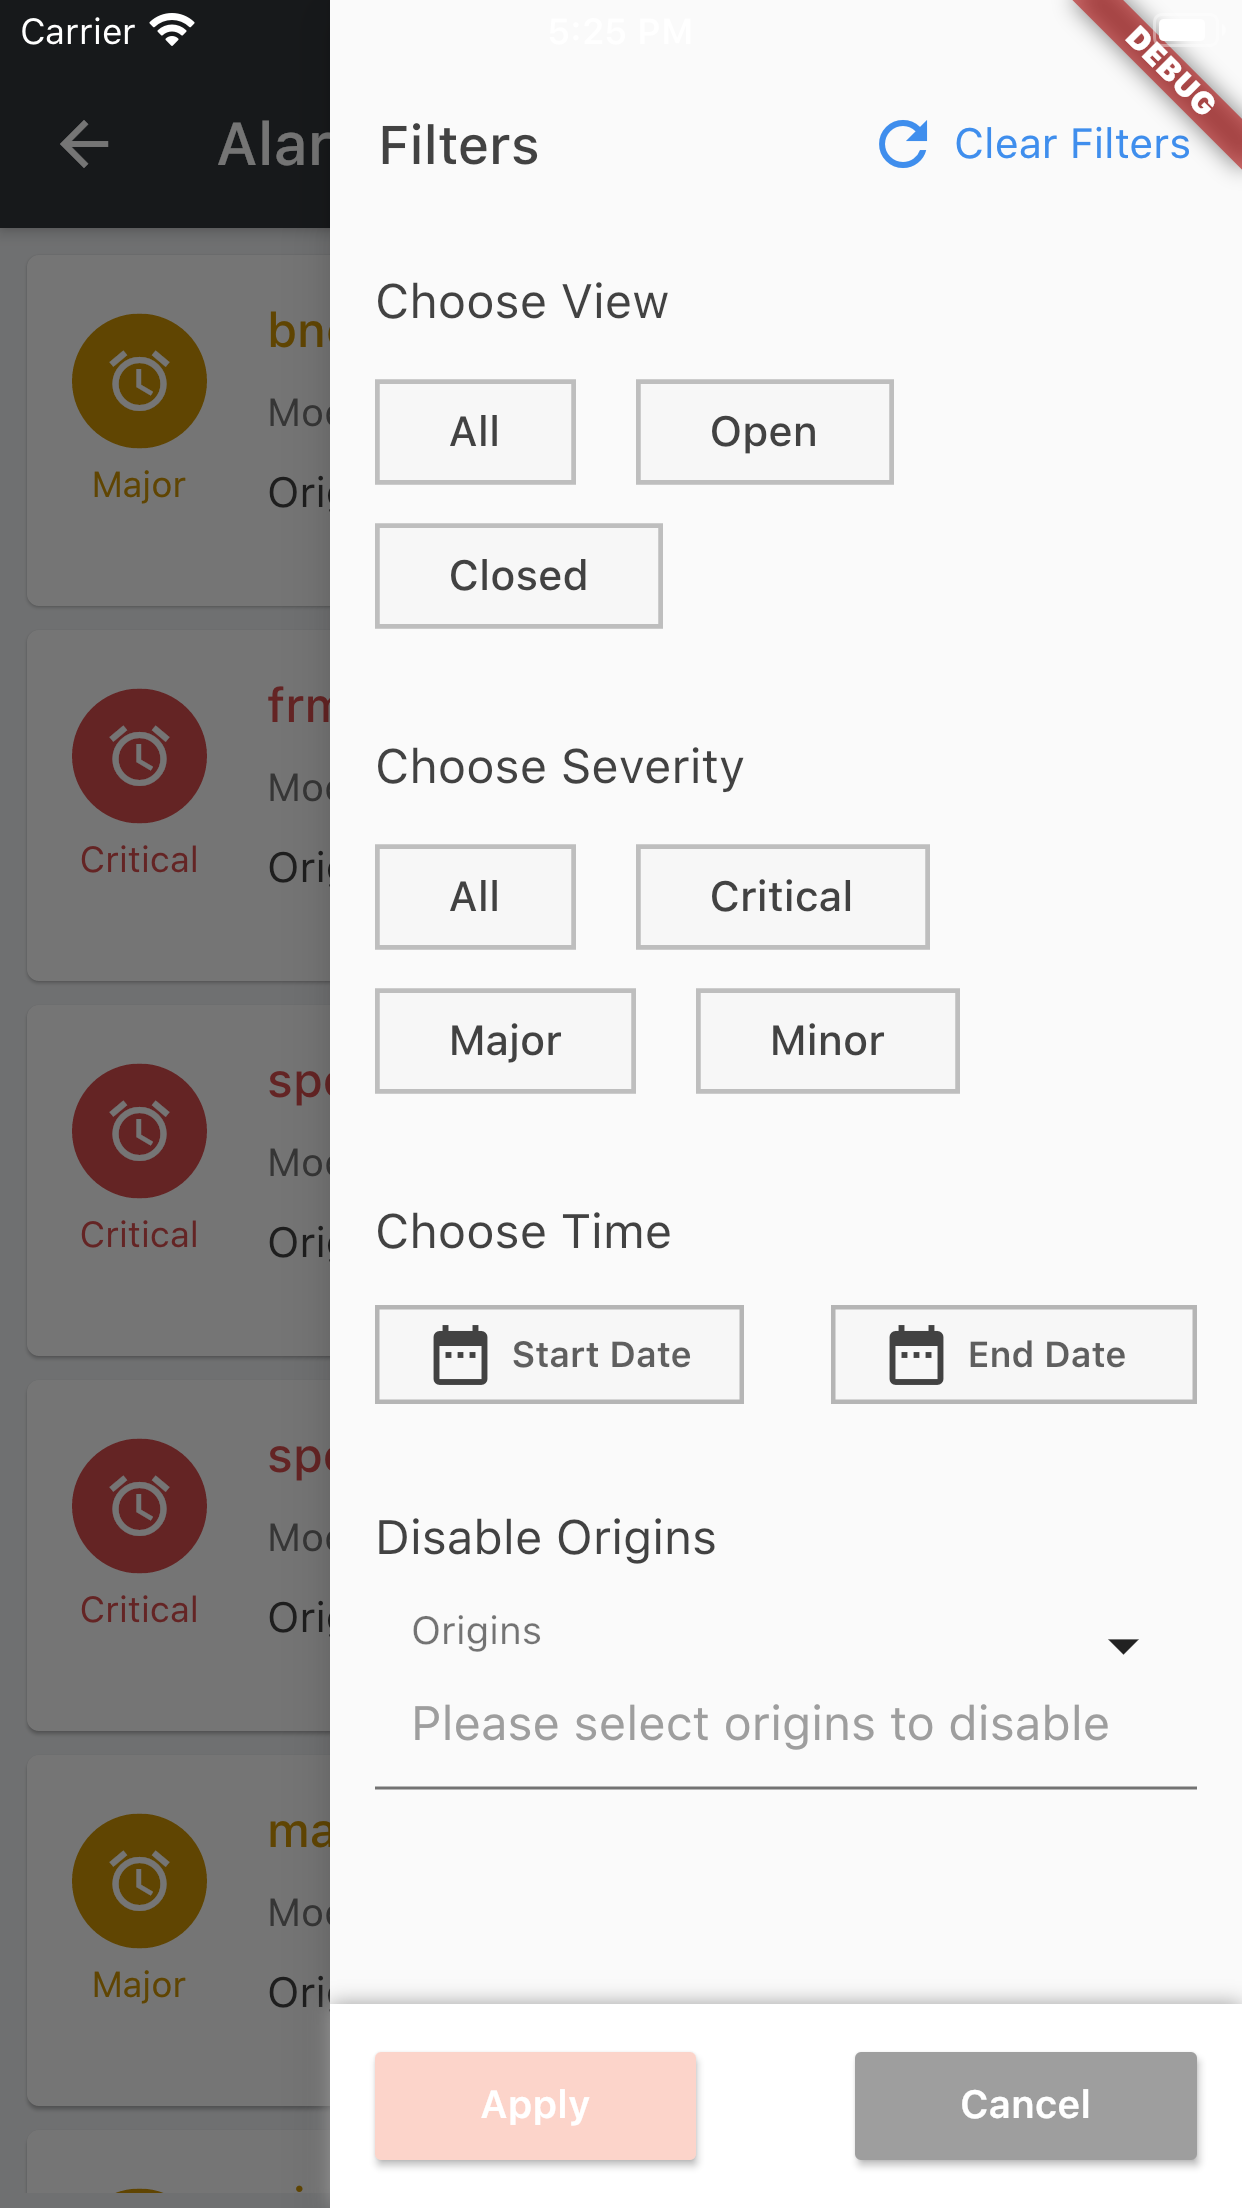The image size is (1242, 2208).
Task: Click the Cancel button
Action: pyautogui.click(x=1026, y=2105)
